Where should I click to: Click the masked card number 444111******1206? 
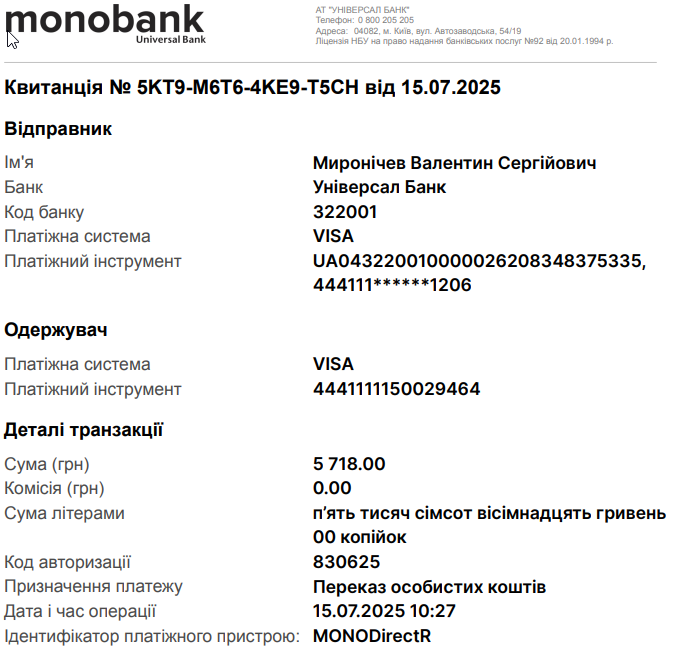(392, 285)
